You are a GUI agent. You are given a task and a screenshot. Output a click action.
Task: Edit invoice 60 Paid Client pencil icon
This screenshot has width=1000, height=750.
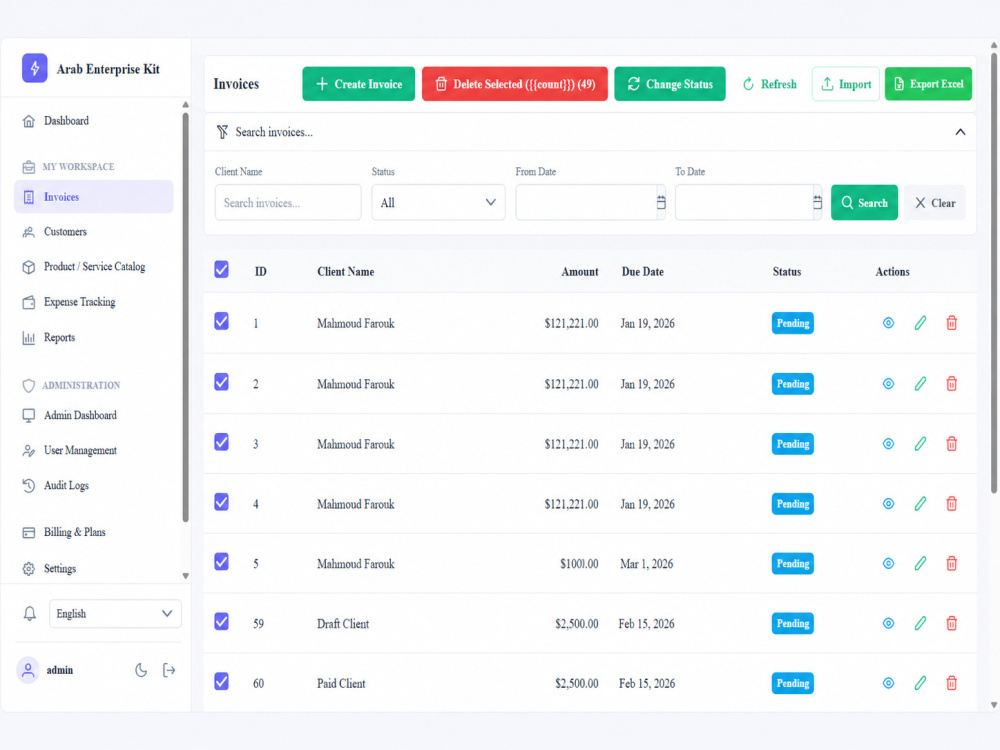click(920, 683)
